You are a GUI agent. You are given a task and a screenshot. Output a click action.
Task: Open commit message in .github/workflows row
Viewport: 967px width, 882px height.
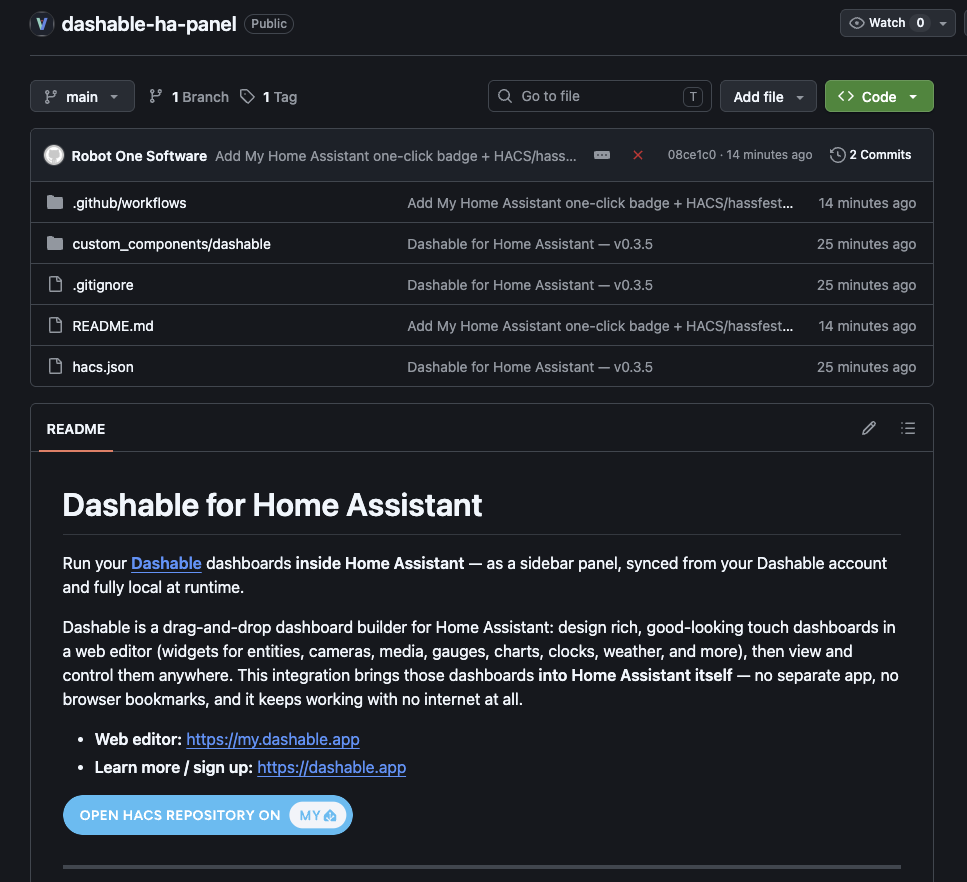[x=599, y=203]
